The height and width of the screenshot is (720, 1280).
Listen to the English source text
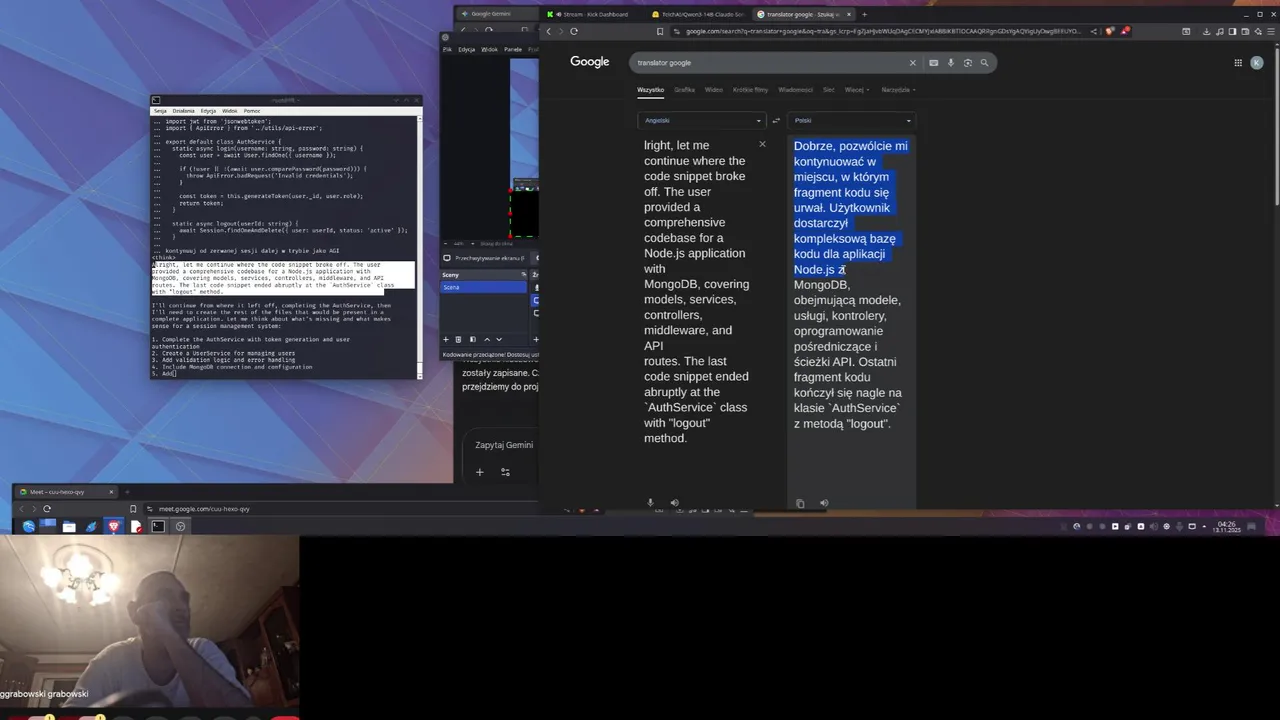[674, 503]
